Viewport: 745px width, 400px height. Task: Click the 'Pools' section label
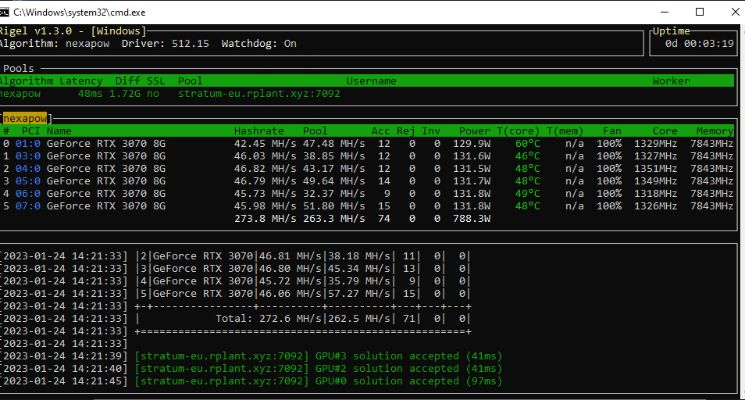(x=19, y=68)
